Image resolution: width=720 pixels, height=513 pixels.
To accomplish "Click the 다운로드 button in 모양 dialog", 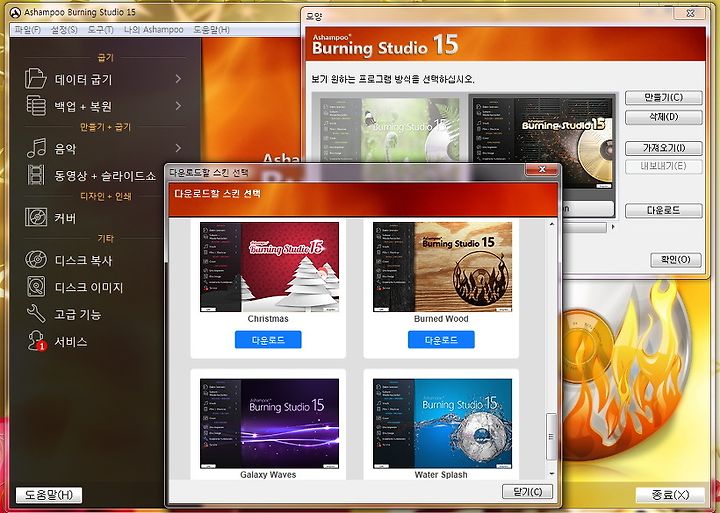I will pyautogui.click(x=664, y=210).
